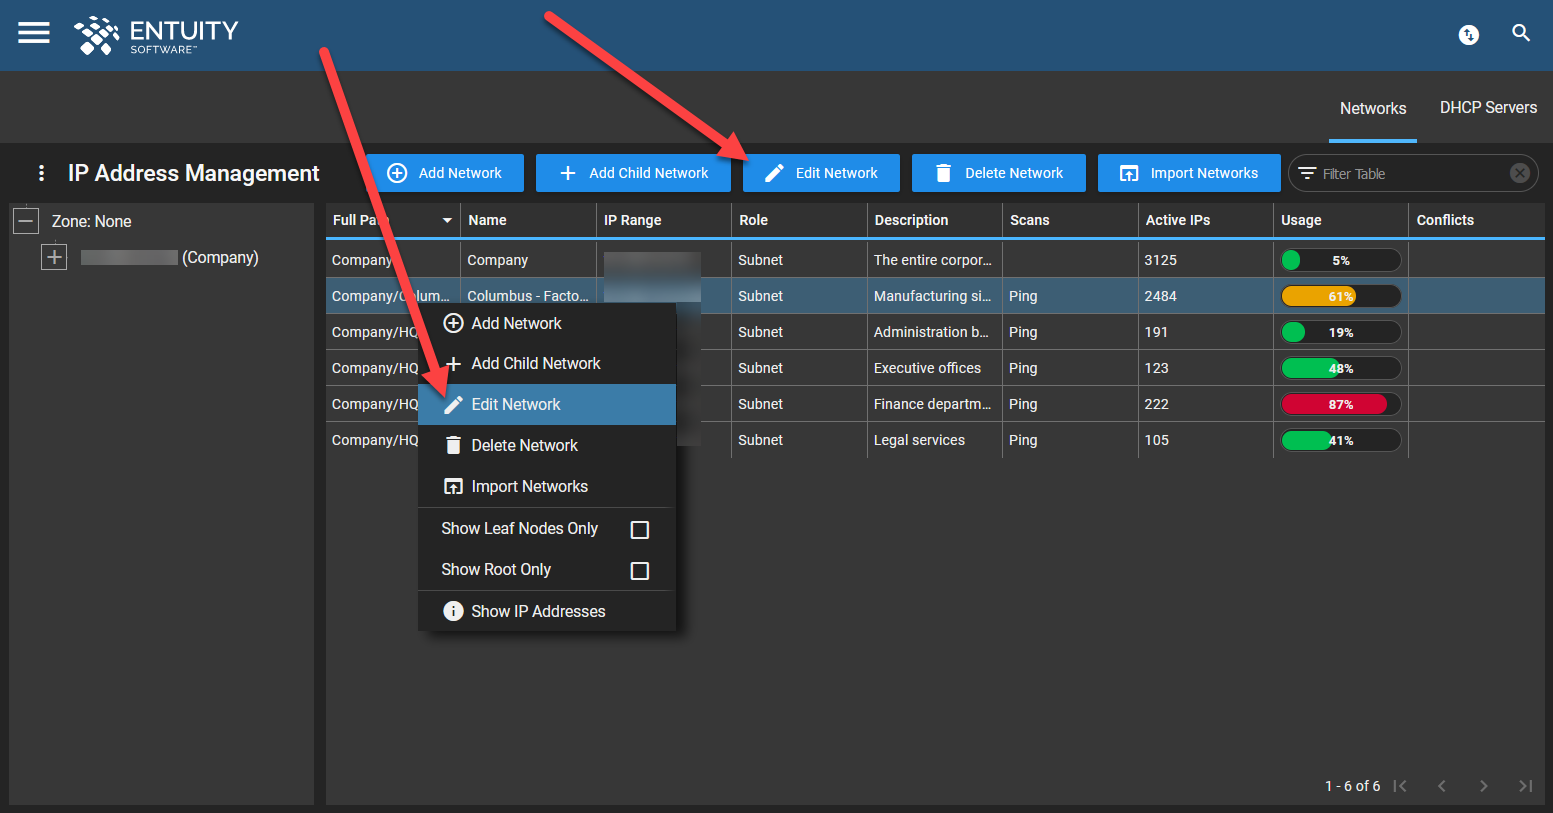The image size is (1553, 813).
Task: Click the 2484 active IPs cell
Action: pos(1205,296)
